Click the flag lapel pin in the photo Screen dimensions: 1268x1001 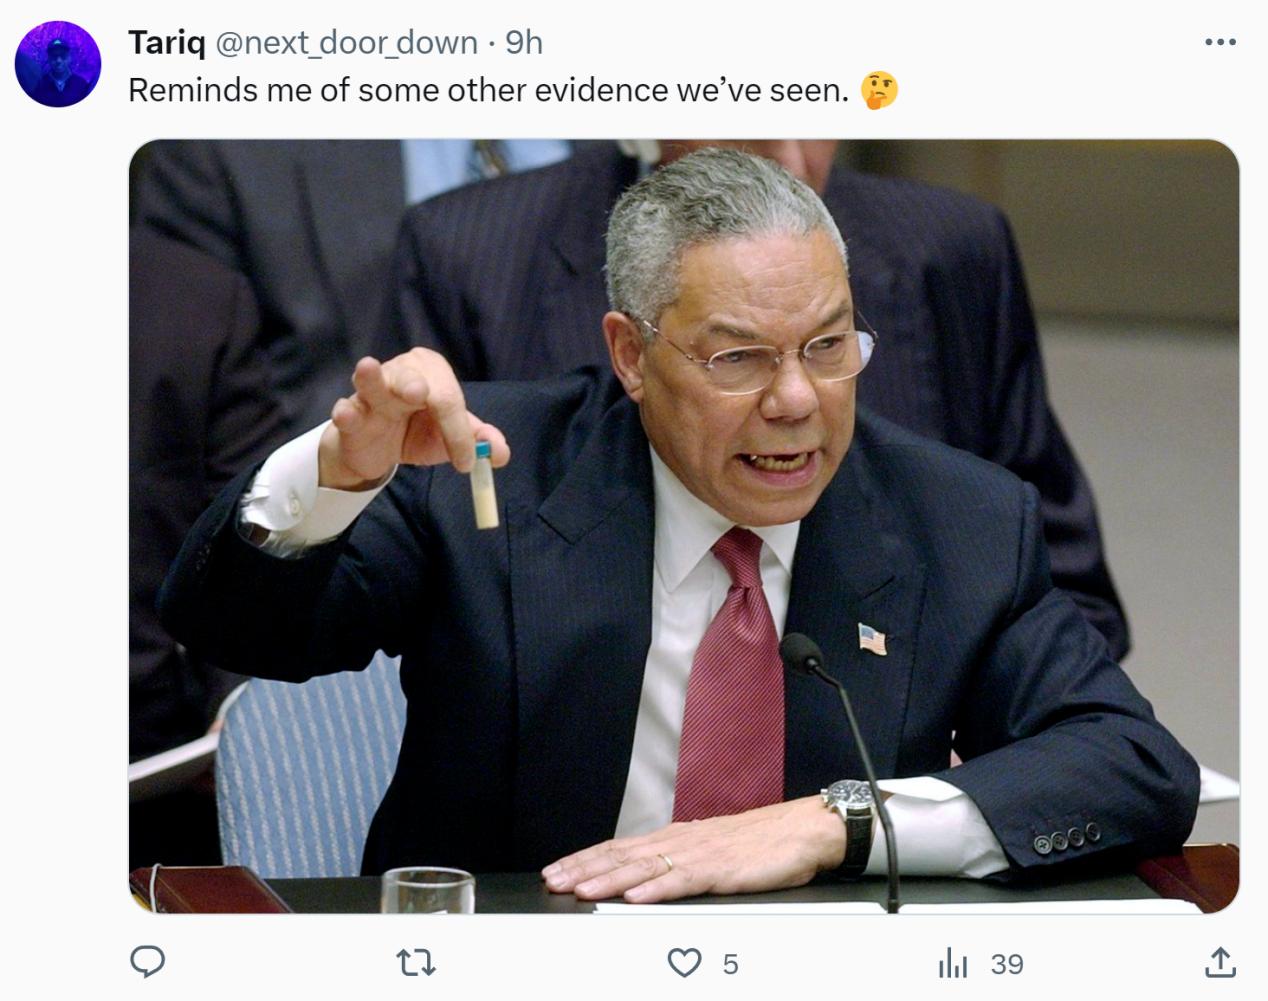(x=872, y=637)
